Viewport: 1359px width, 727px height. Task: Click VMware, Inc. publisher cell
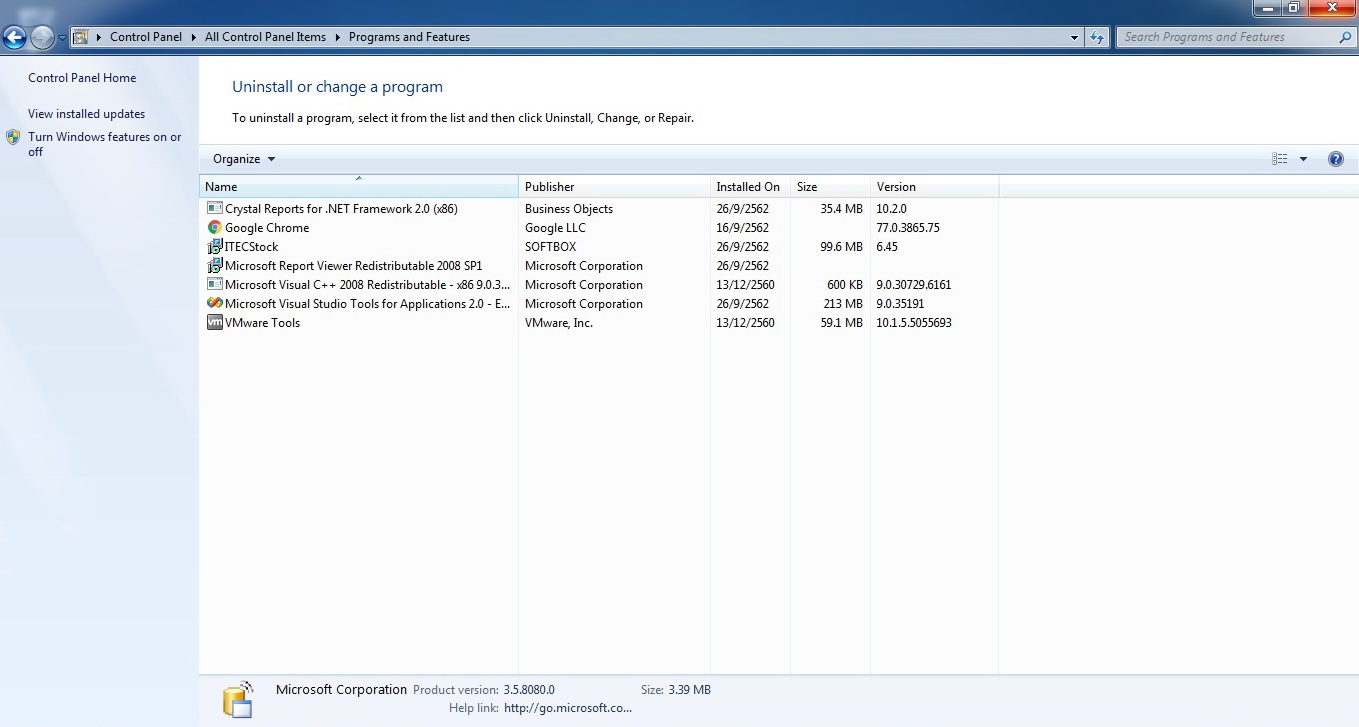[x=559, y=323]
